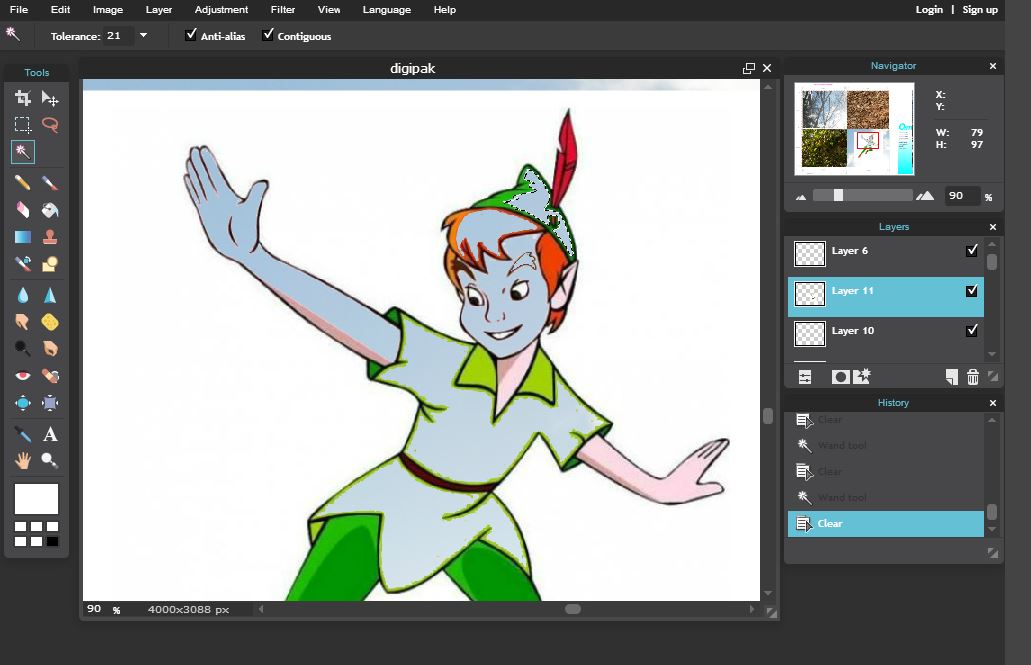Image resolution: width=1031 pixels, height=665 pixels.
Task: Zoom out using Navigator small mountain icon
Action: pos(801,197)
